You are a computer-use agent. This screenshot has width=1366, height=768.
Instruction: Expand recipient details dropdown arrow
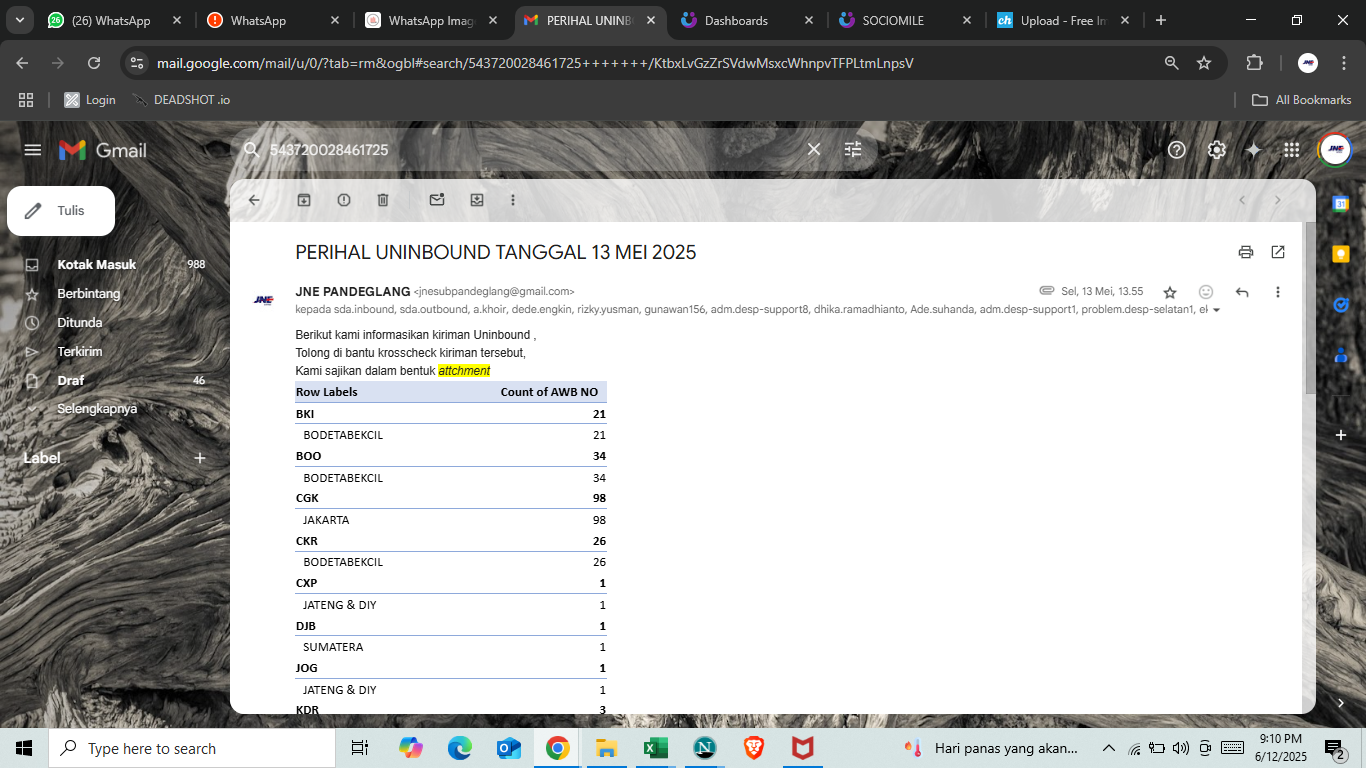(x=1216, y=310)
